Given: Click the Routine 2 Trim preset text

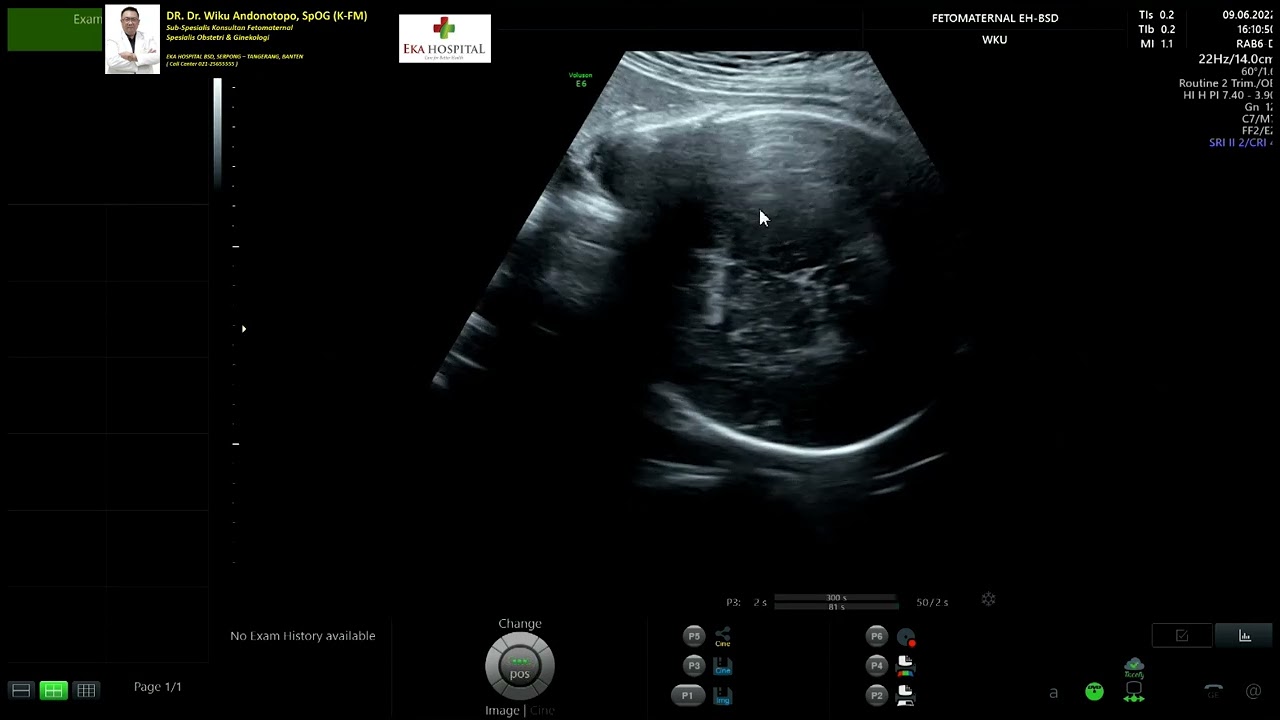Looking at the screenshot, I should 1225,84.
